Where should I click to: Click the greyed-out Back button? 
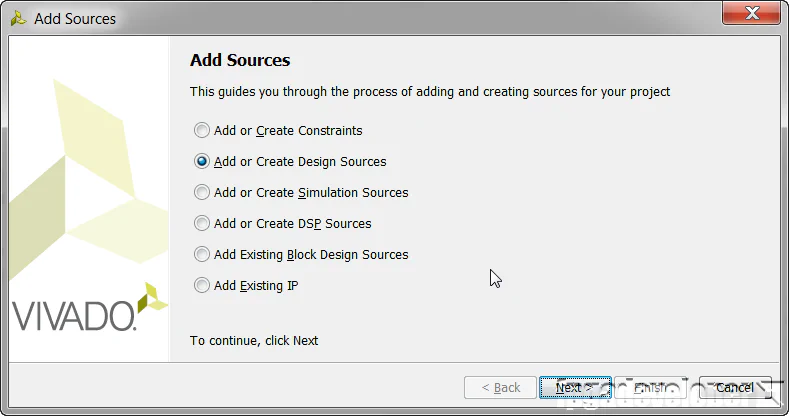coord(501,387)
